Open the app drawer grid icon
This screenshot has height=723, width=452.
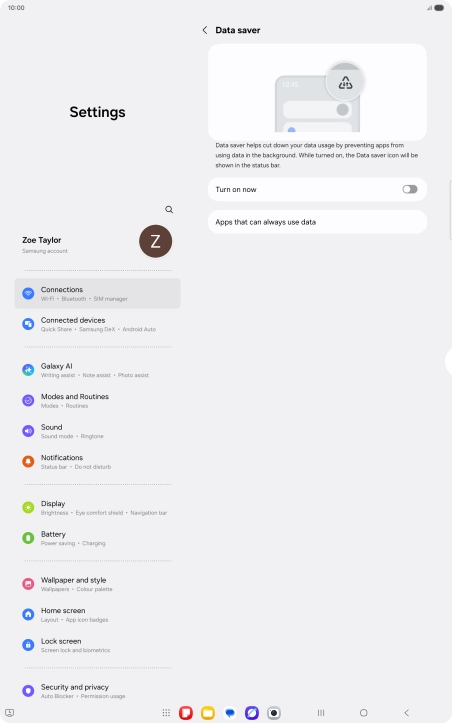pyautogui.click(x=167, y=713)
